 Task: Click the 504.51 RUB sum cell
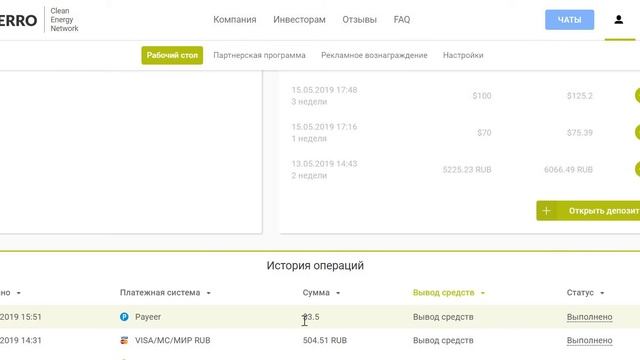[x=325, y=340]
